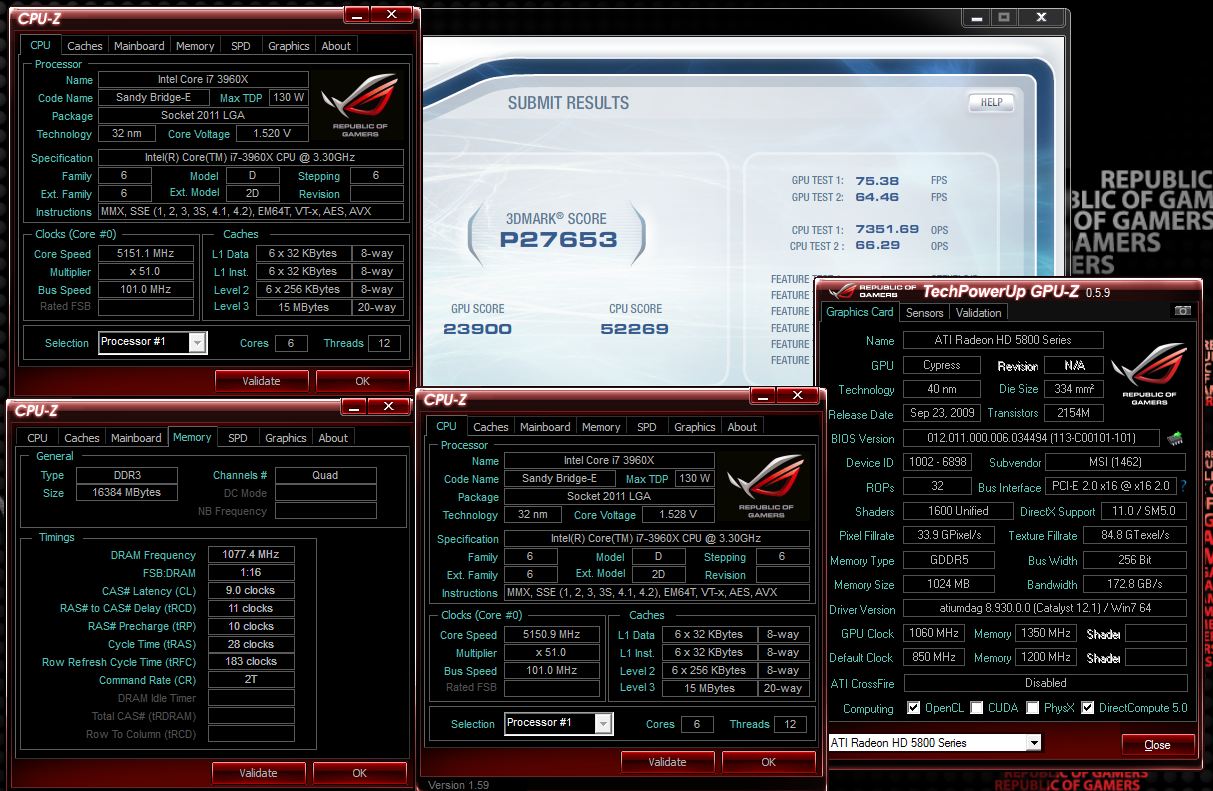Switch to the Sensors tab in GPU-Z
The height and width of the screenshot is (791, 1213).
point(924,313)
